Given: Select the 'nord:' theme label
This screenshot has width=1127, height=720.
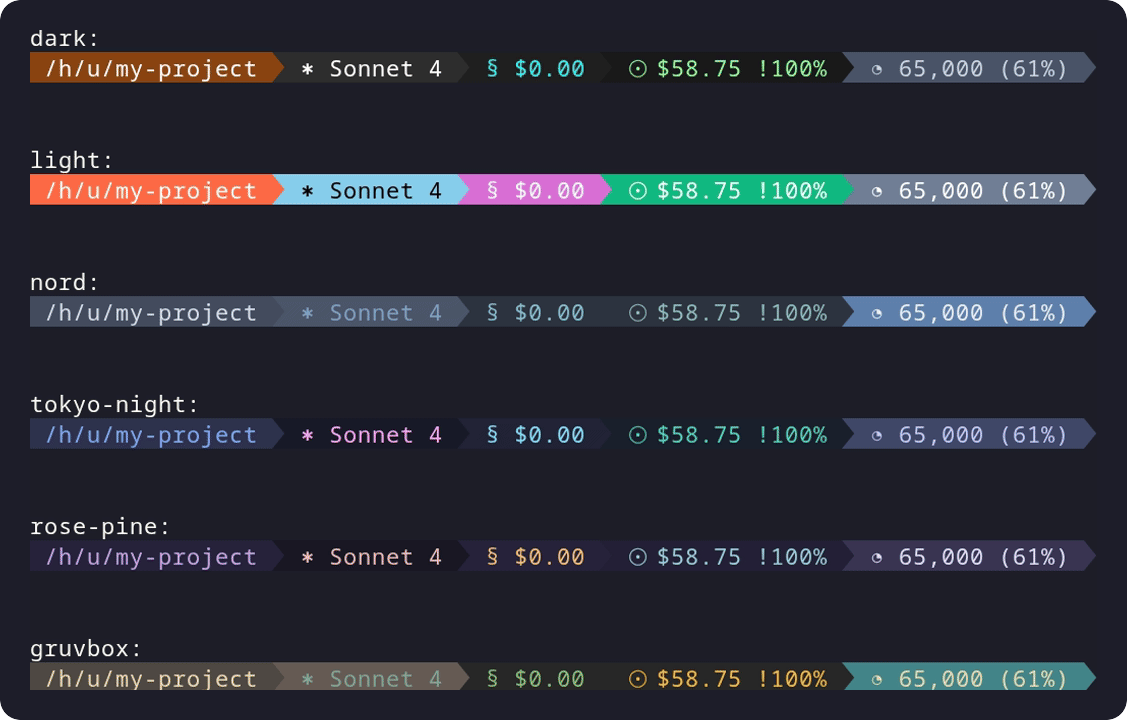Looking at the screenshot, I should 64,282.
